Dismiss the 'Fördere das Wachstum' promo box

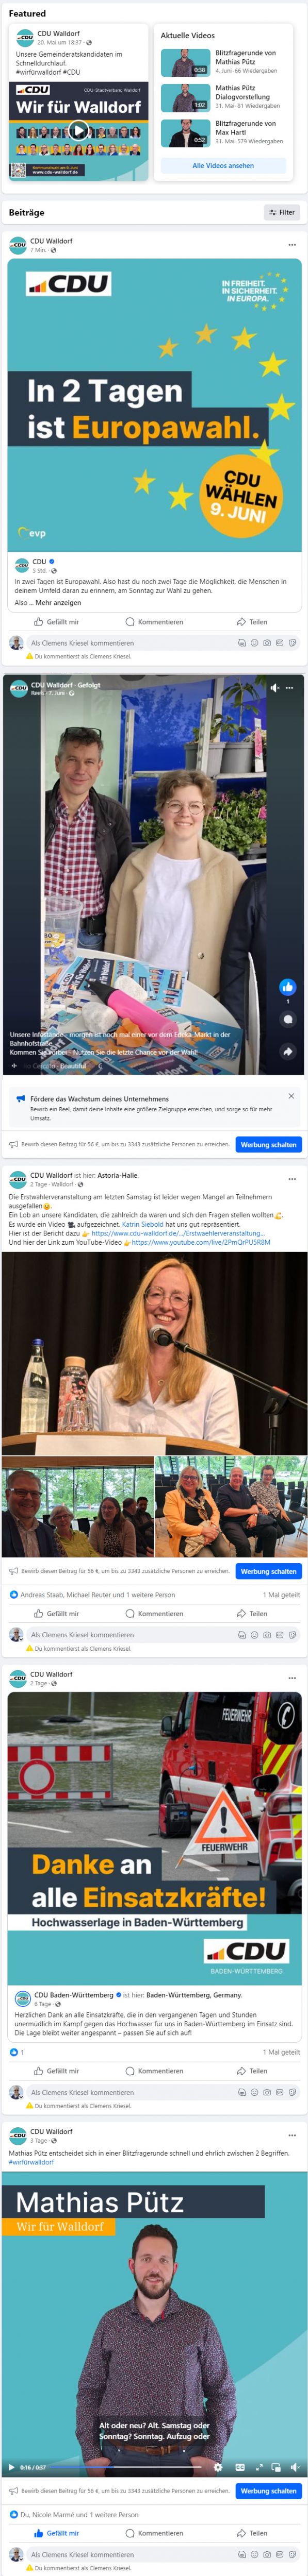[x=291, y=1096]
